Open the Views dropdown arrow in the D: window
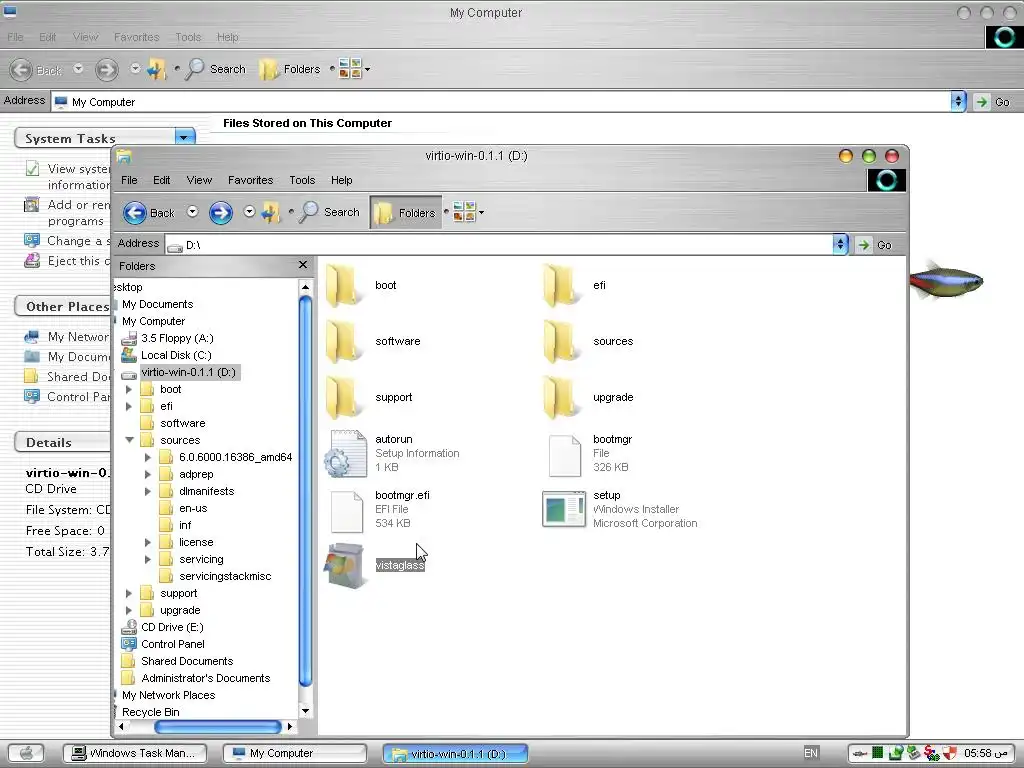This screenshot has width=1024, height=768. (481, 213)
